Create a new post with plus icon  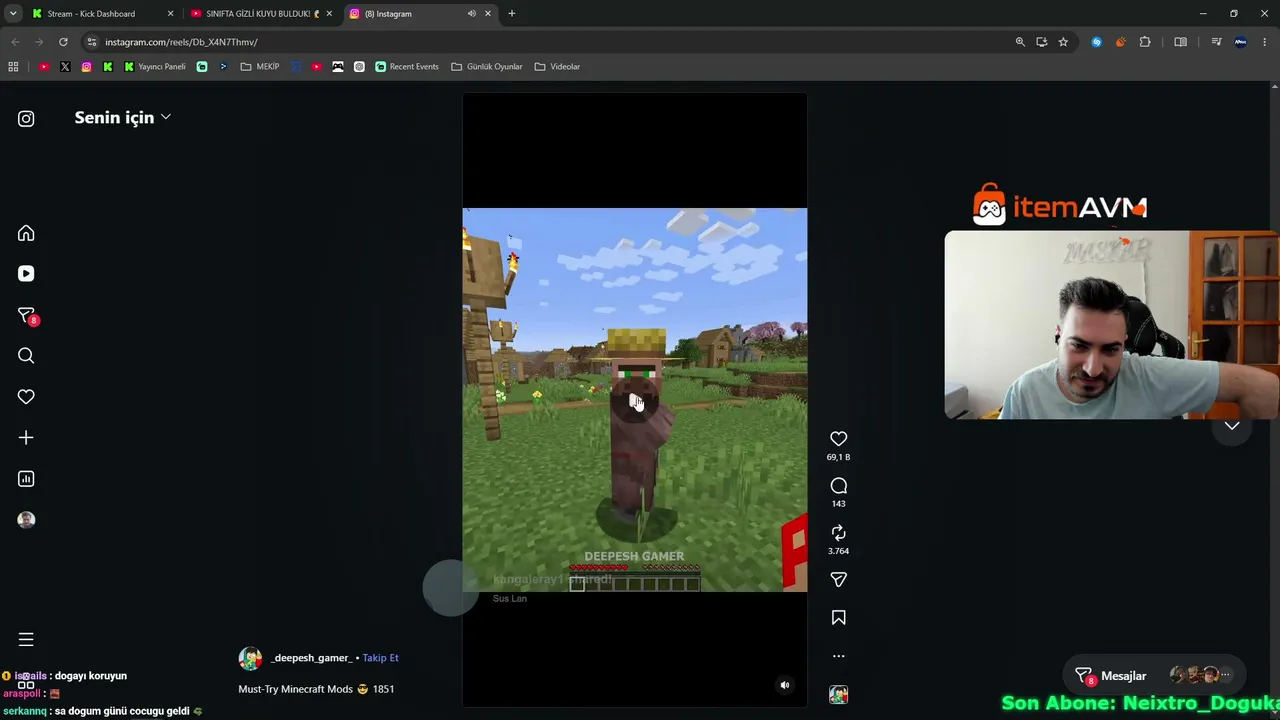[26, 438]
